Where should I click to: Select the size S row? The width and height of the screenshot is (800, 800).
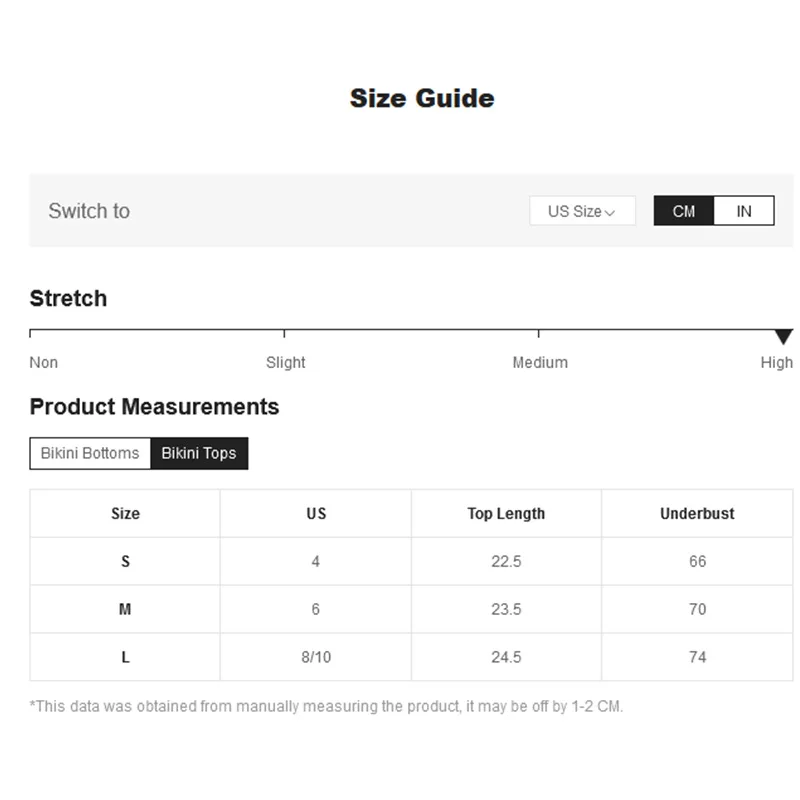125,562
